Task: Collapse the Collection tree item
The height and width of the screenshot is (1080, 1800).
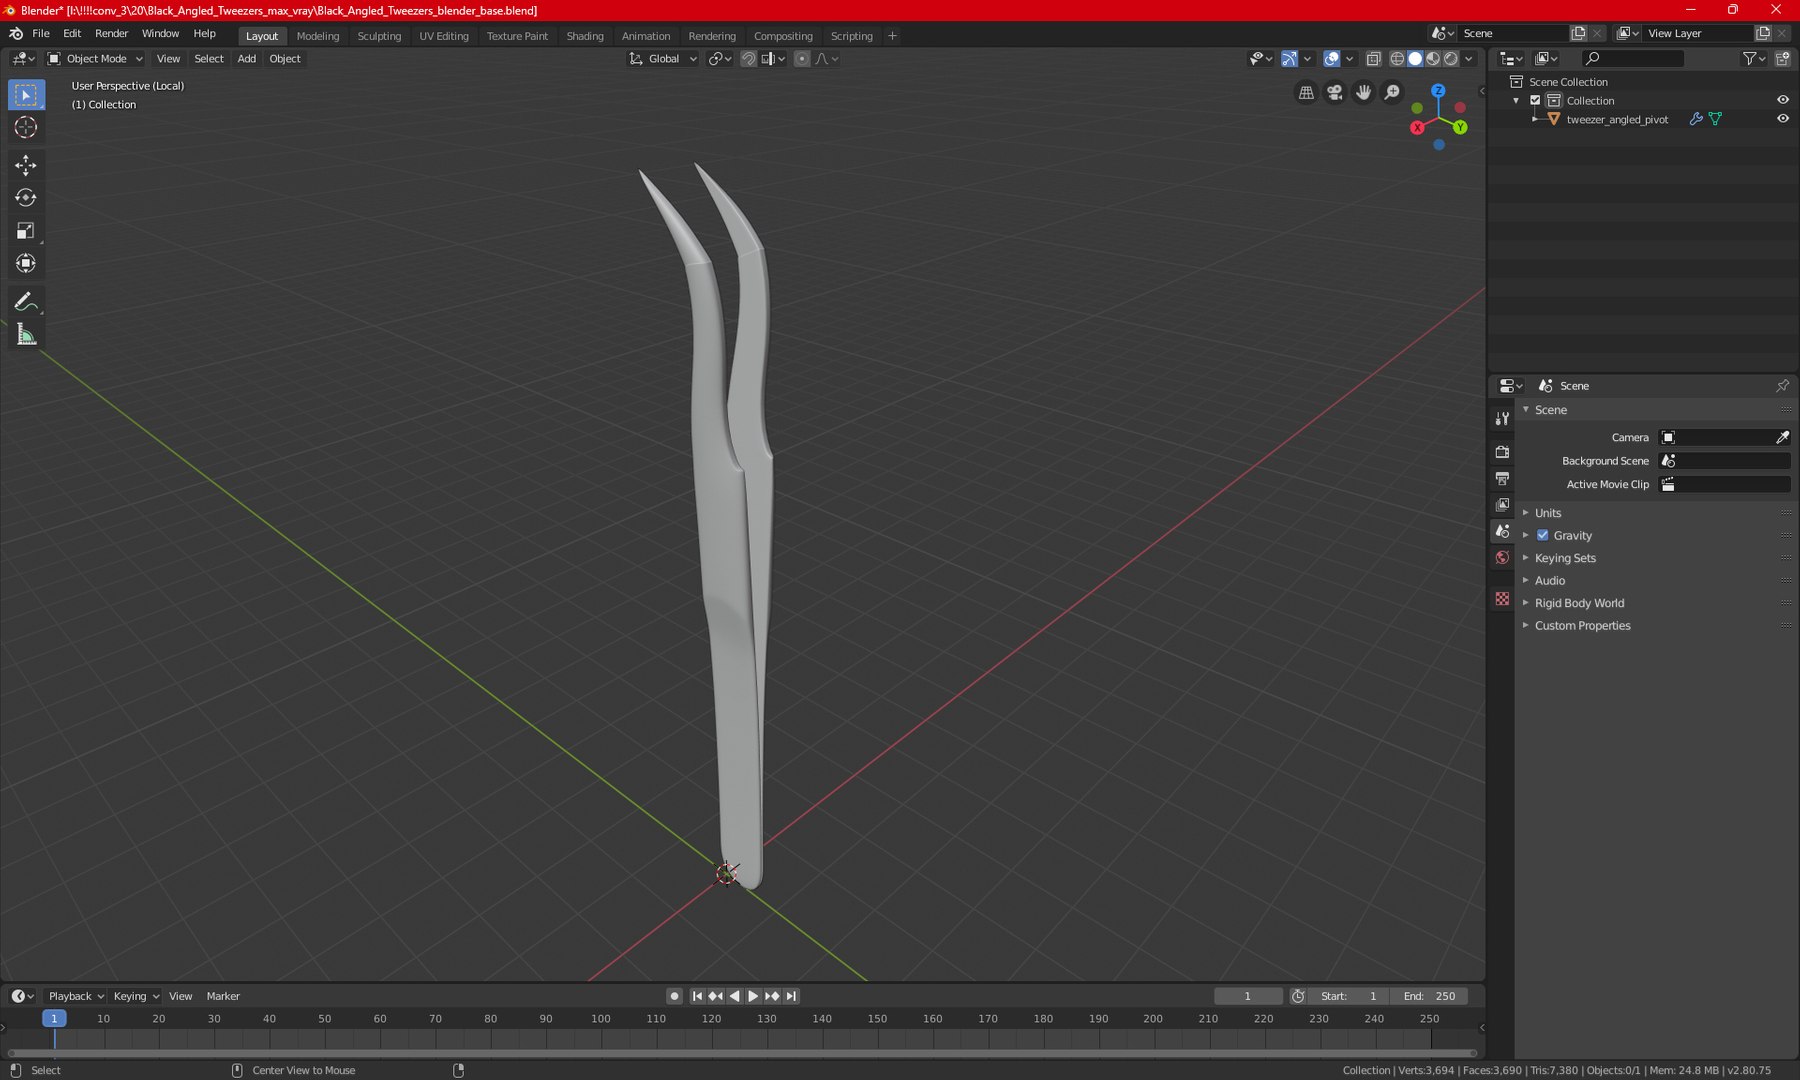Action: click(1517, 101)
